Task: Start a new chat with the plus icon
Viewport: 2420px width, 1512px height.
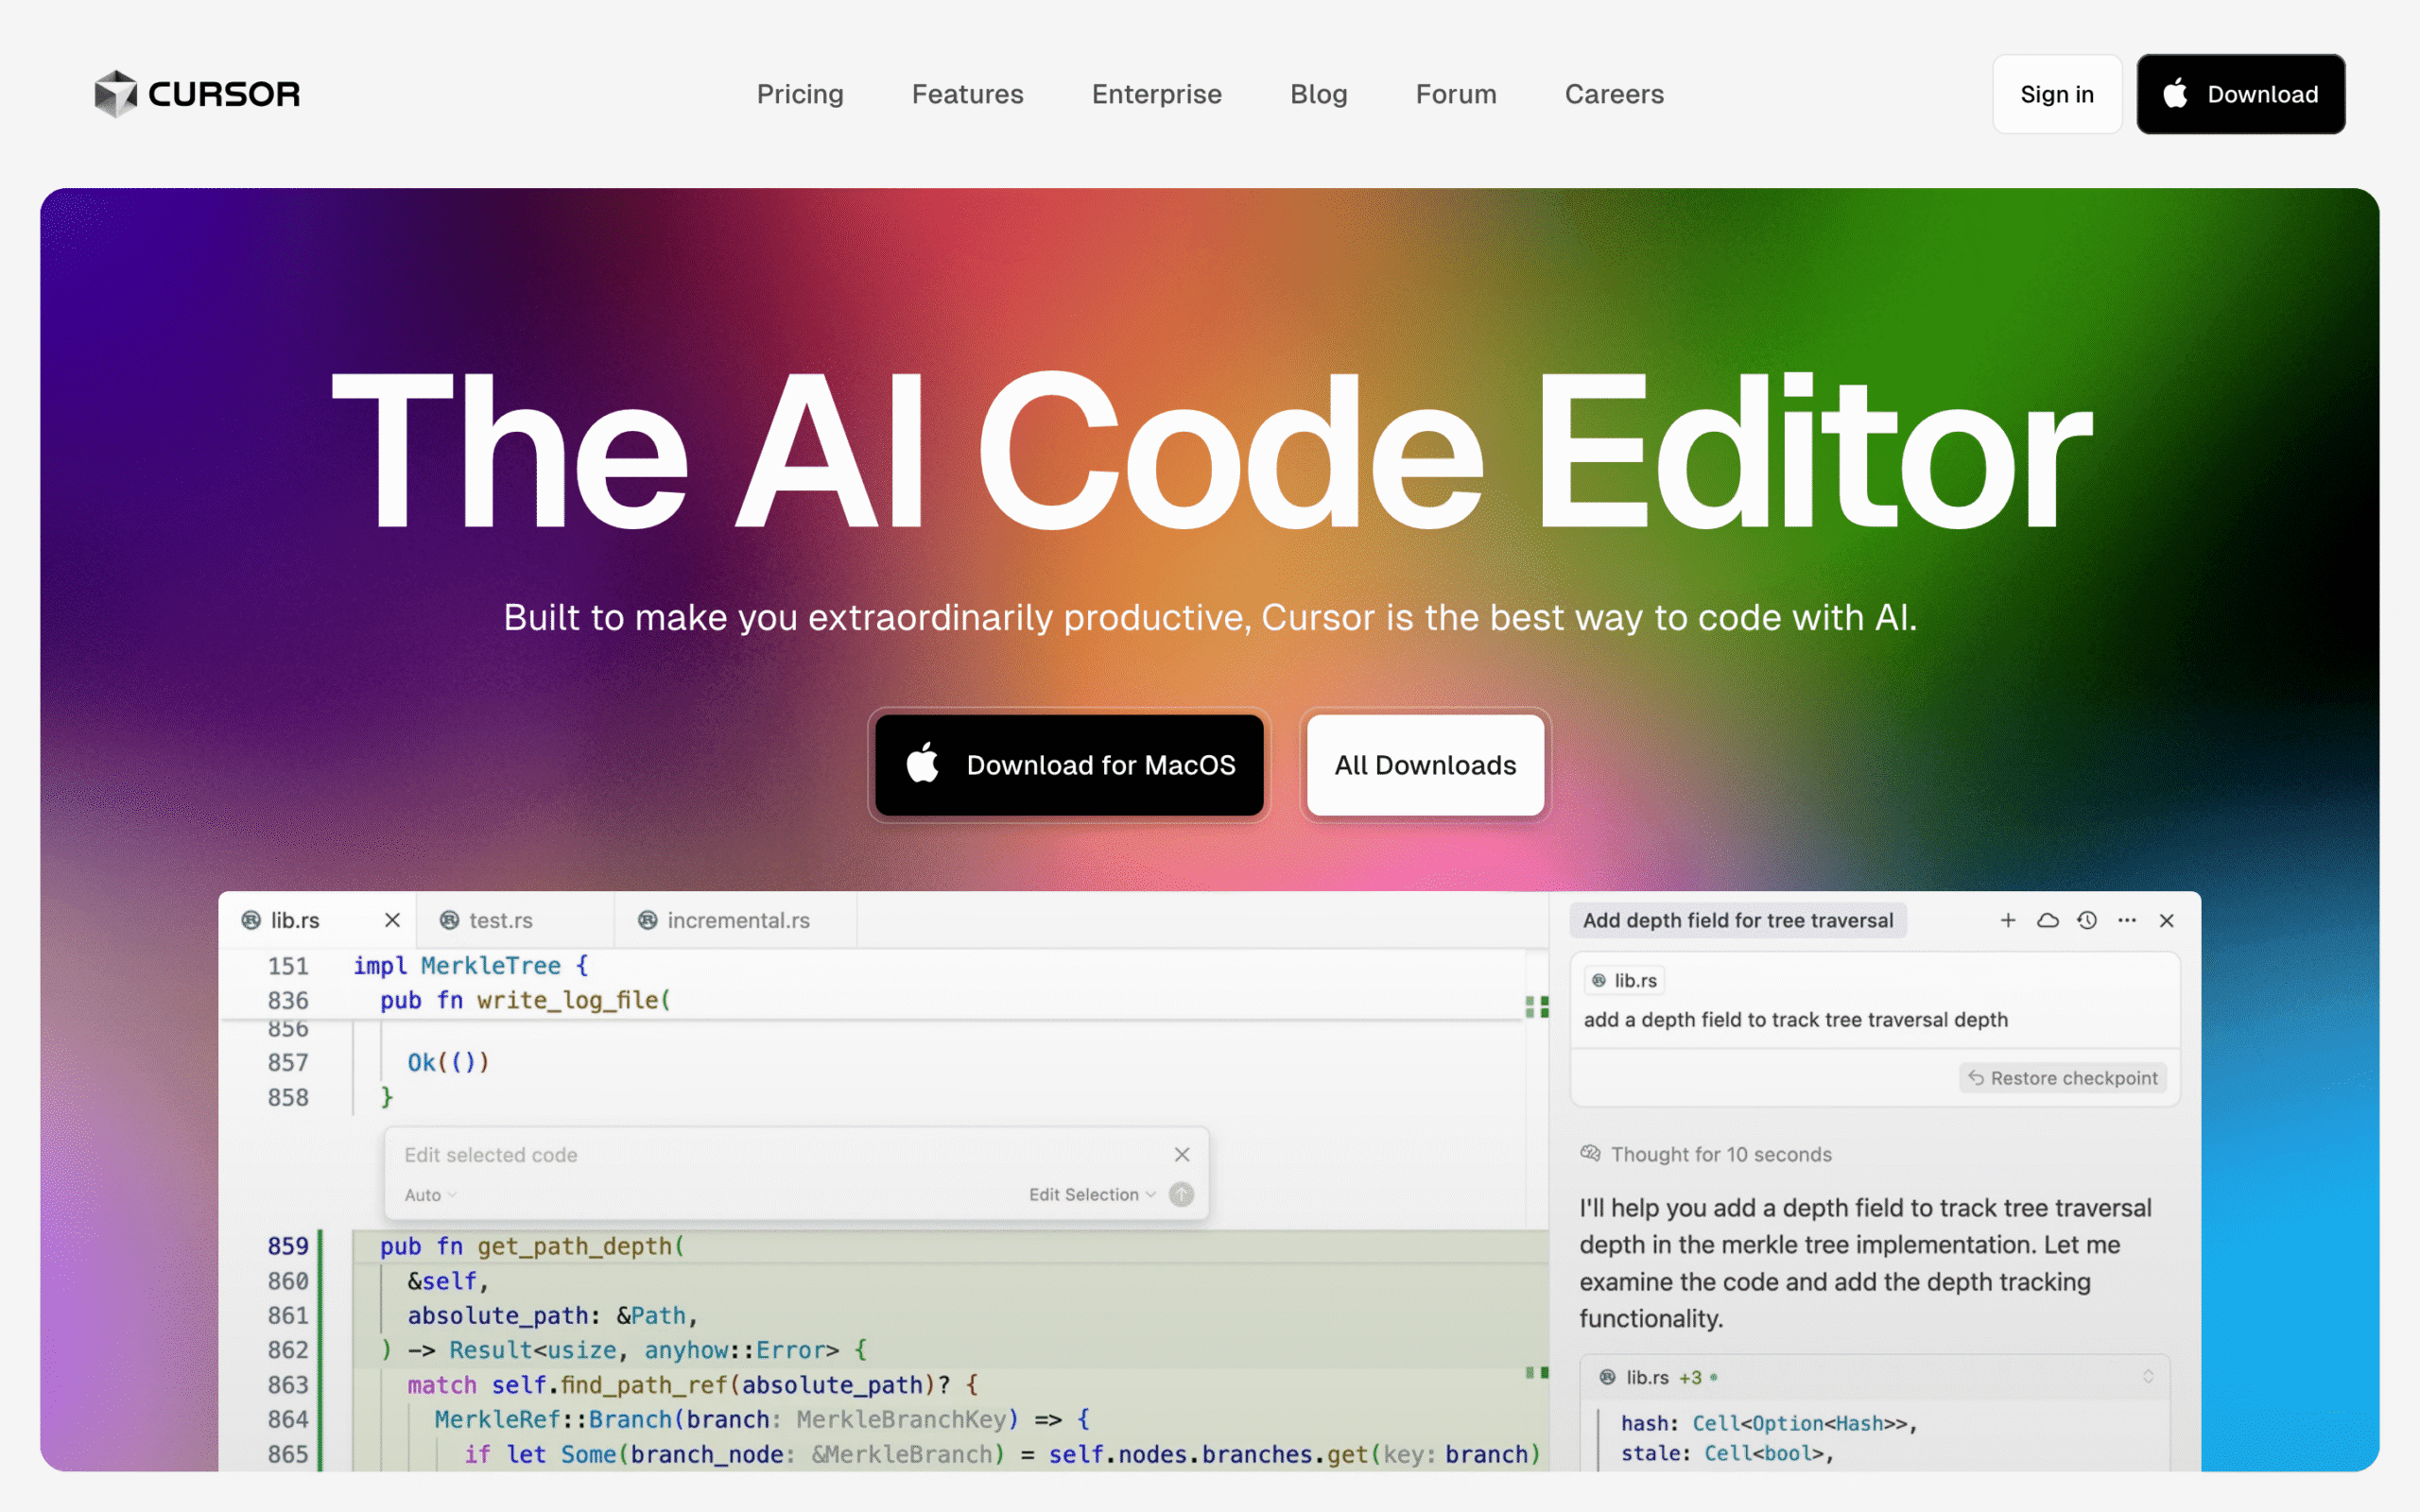Action: [x=2007, y=920]
